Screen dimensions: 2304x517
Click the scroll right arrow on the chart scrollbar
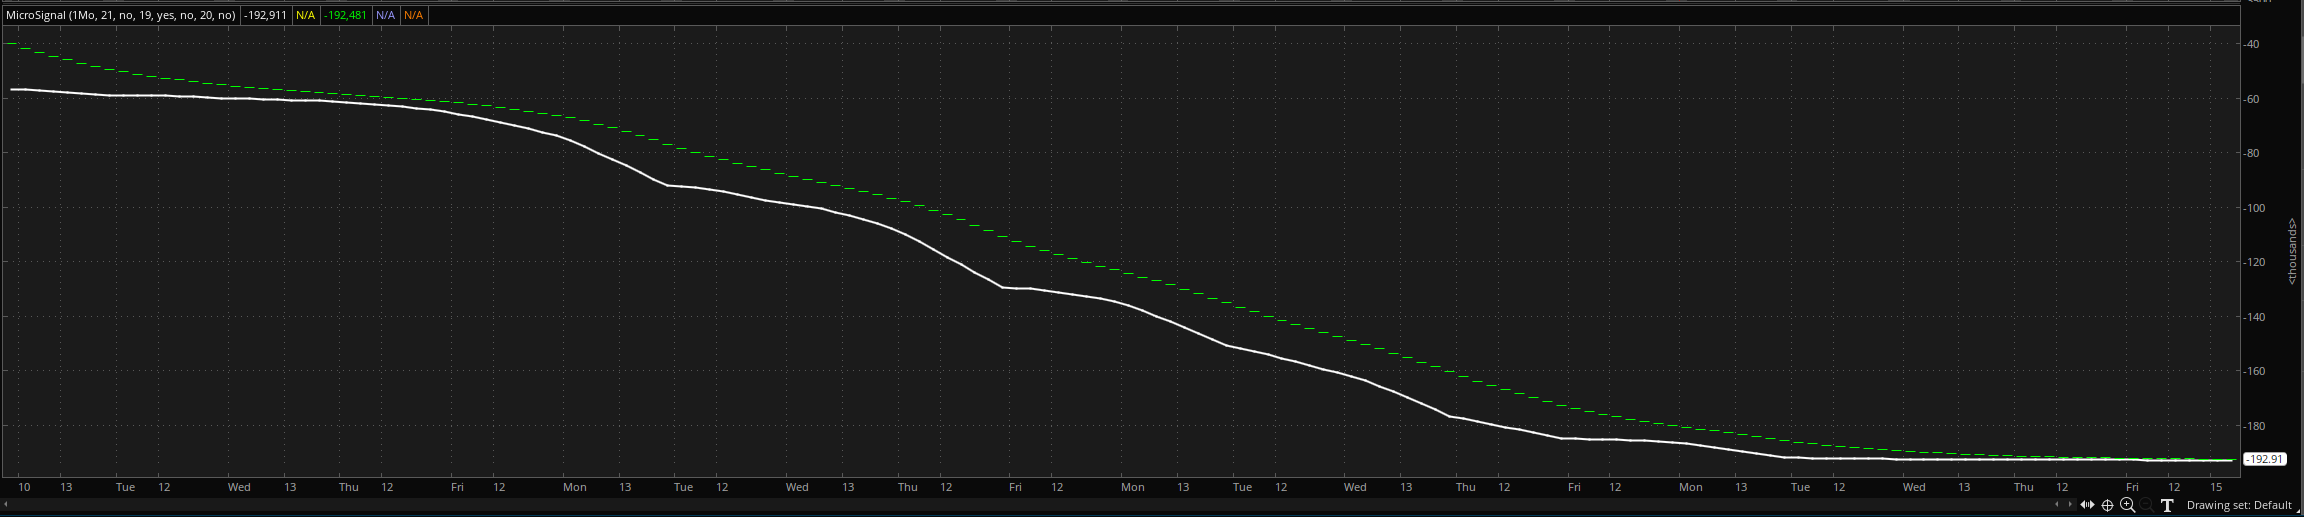2070,504
